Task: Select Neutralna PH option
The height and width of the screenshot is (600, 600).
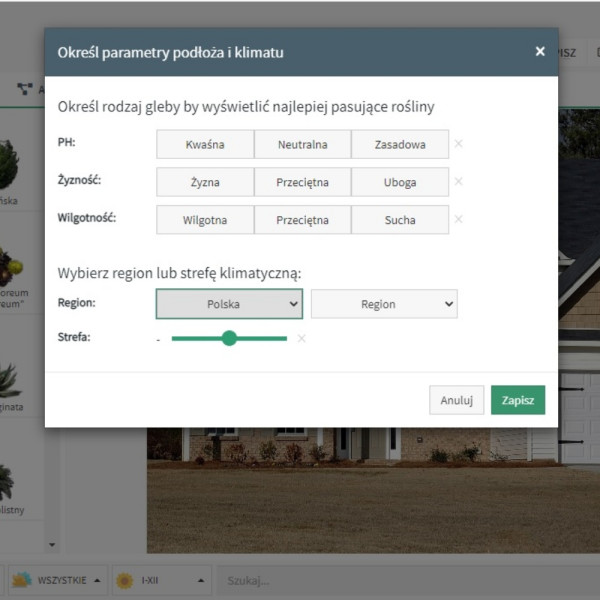Action: (x=302, y=144)
